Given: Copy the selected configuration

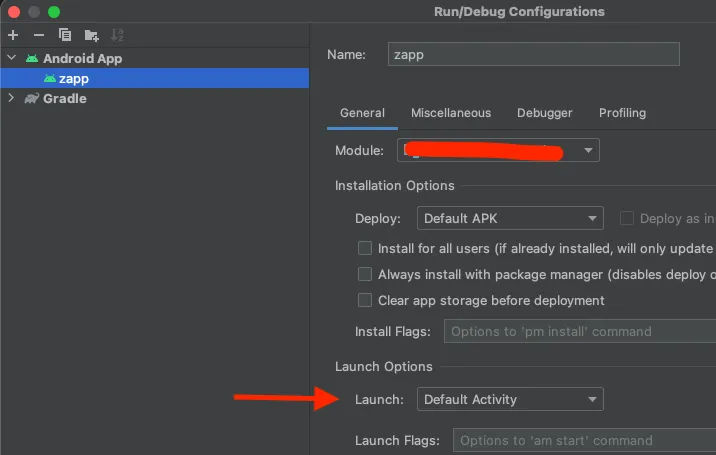Looking at the screenshot, I should pos(65,36).
